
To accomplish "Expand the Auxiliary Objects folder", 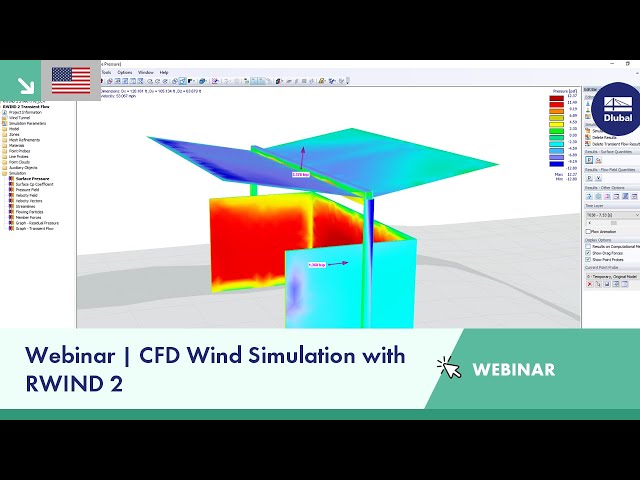I will click(4, 167).
